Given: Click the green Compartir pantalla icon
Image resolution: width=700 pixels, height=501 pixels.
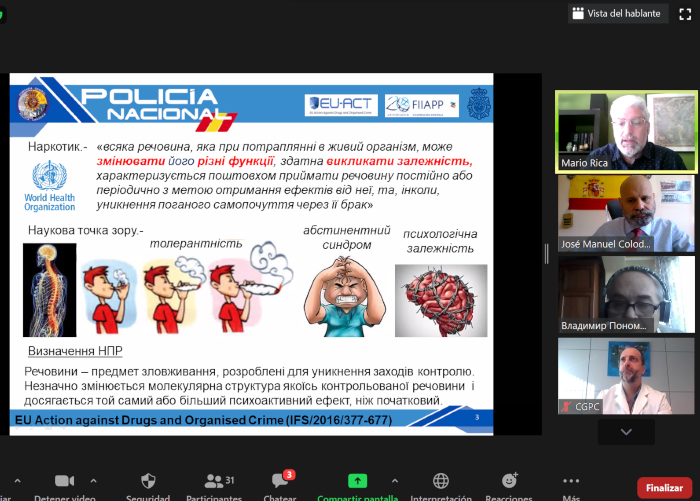Looking at the screenshot, I should tap(357, 481).
